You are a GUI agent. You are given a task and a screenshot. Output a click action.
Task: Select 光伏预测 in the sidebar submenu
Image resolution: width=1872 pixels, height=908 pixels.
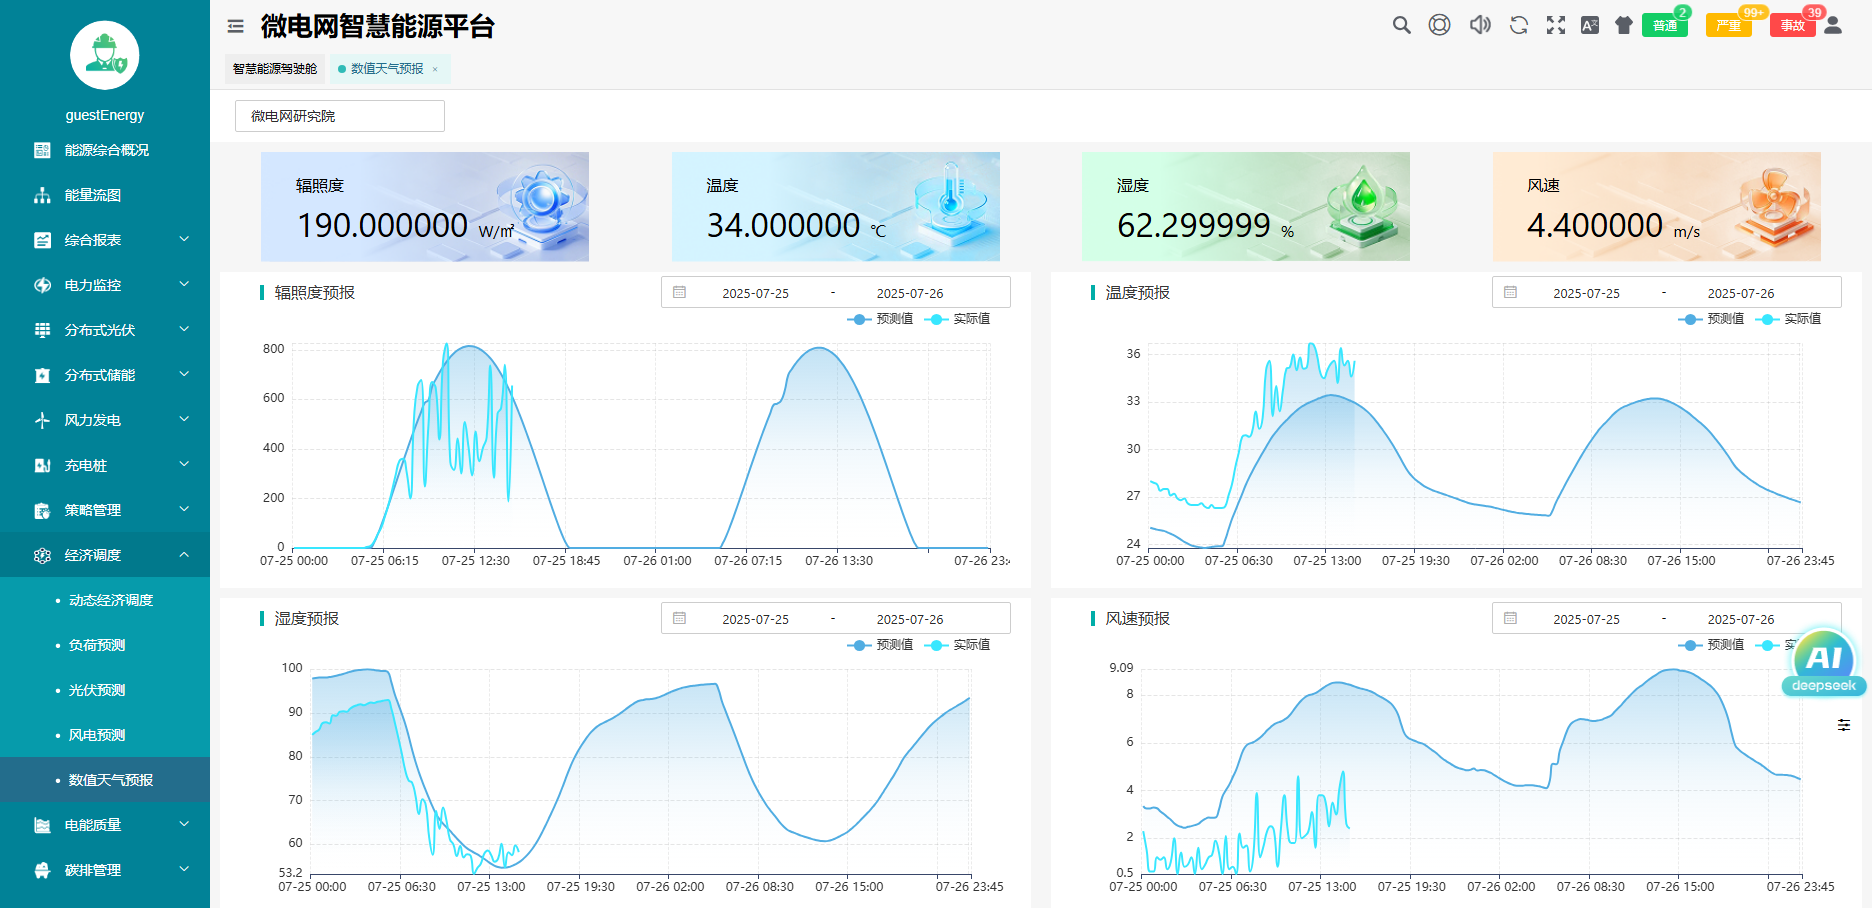(x=97, y=690)
